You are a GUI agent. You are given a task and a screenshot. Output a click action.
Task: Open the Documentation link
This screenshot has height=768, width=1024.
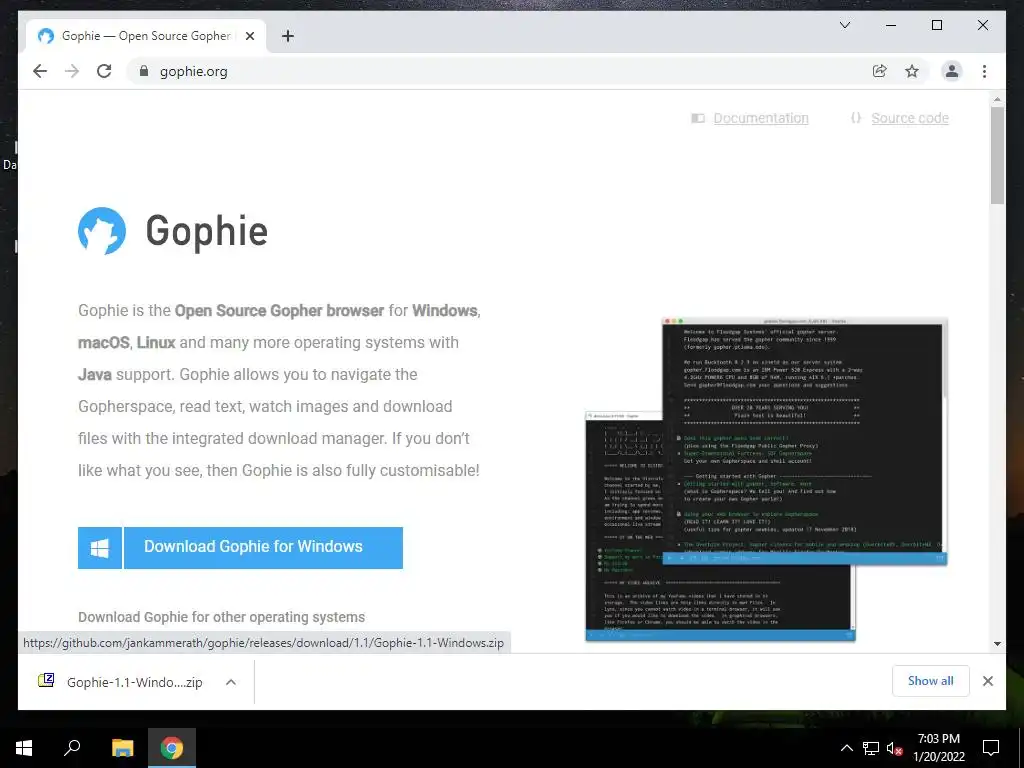(x=761, y=118)
